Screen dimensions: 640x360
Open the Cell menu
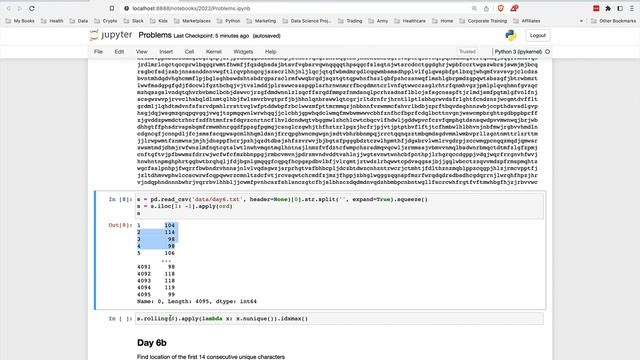(189, 52)
